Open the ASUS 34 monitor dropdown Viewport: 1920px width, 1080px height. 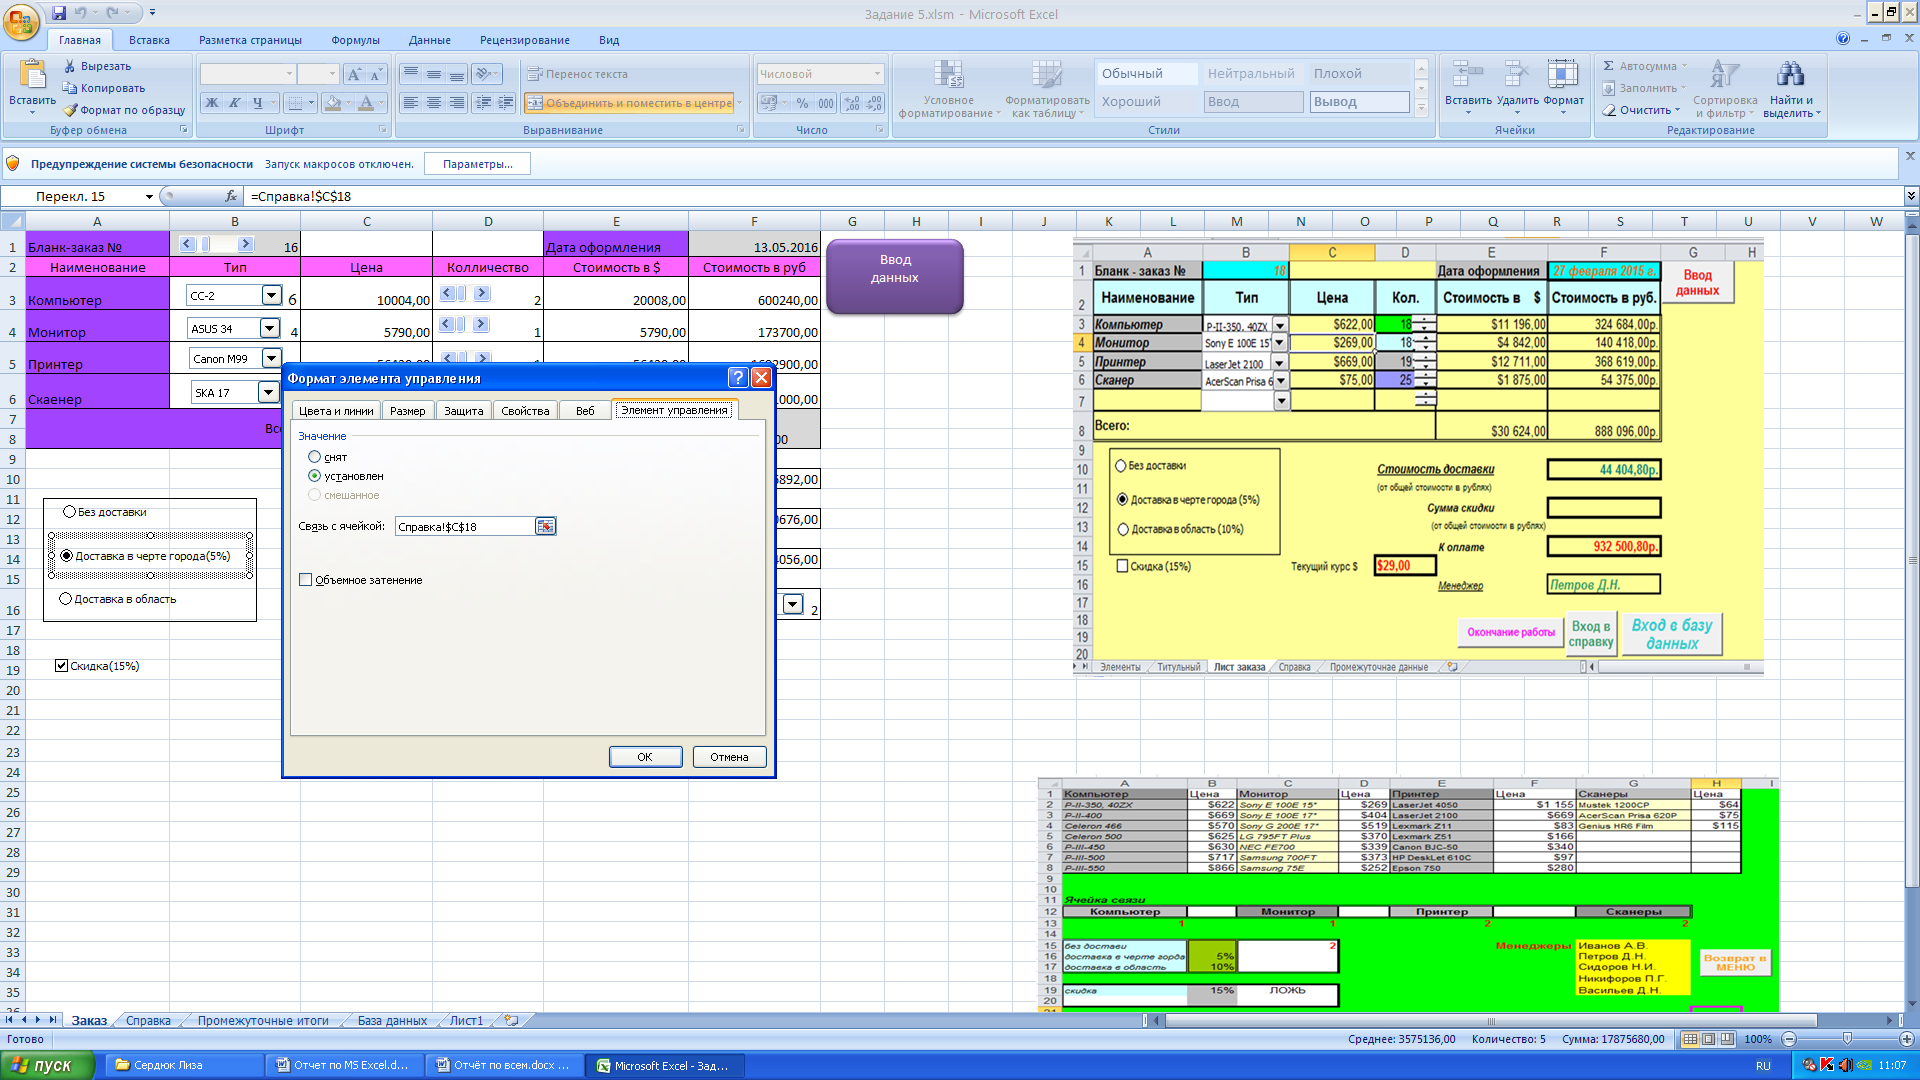pyautogui.click(x=269, y=328)
